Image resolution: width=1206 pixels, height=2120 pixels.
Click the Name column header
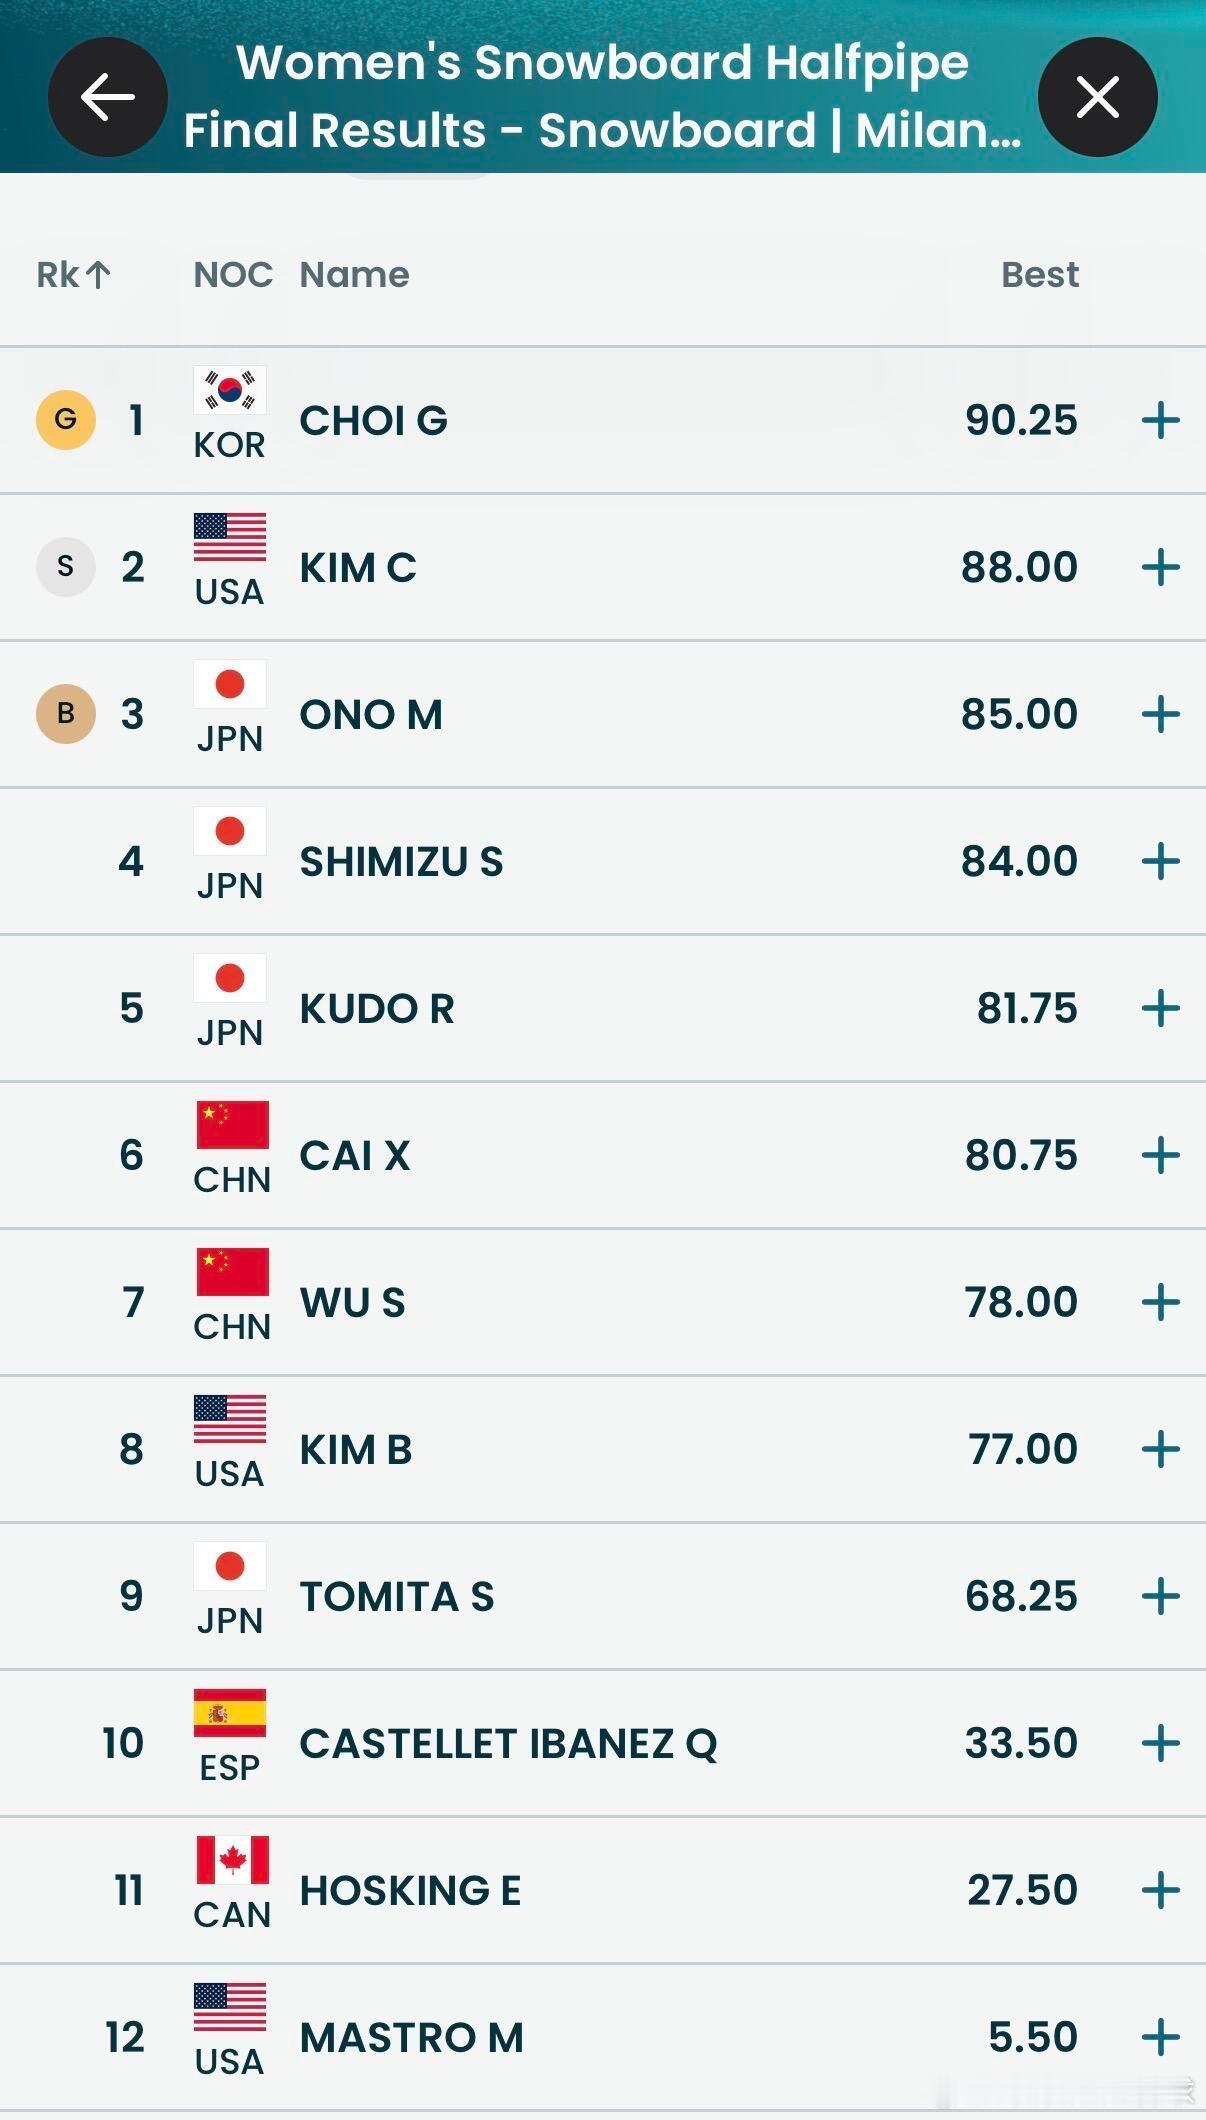pos(354,274)
